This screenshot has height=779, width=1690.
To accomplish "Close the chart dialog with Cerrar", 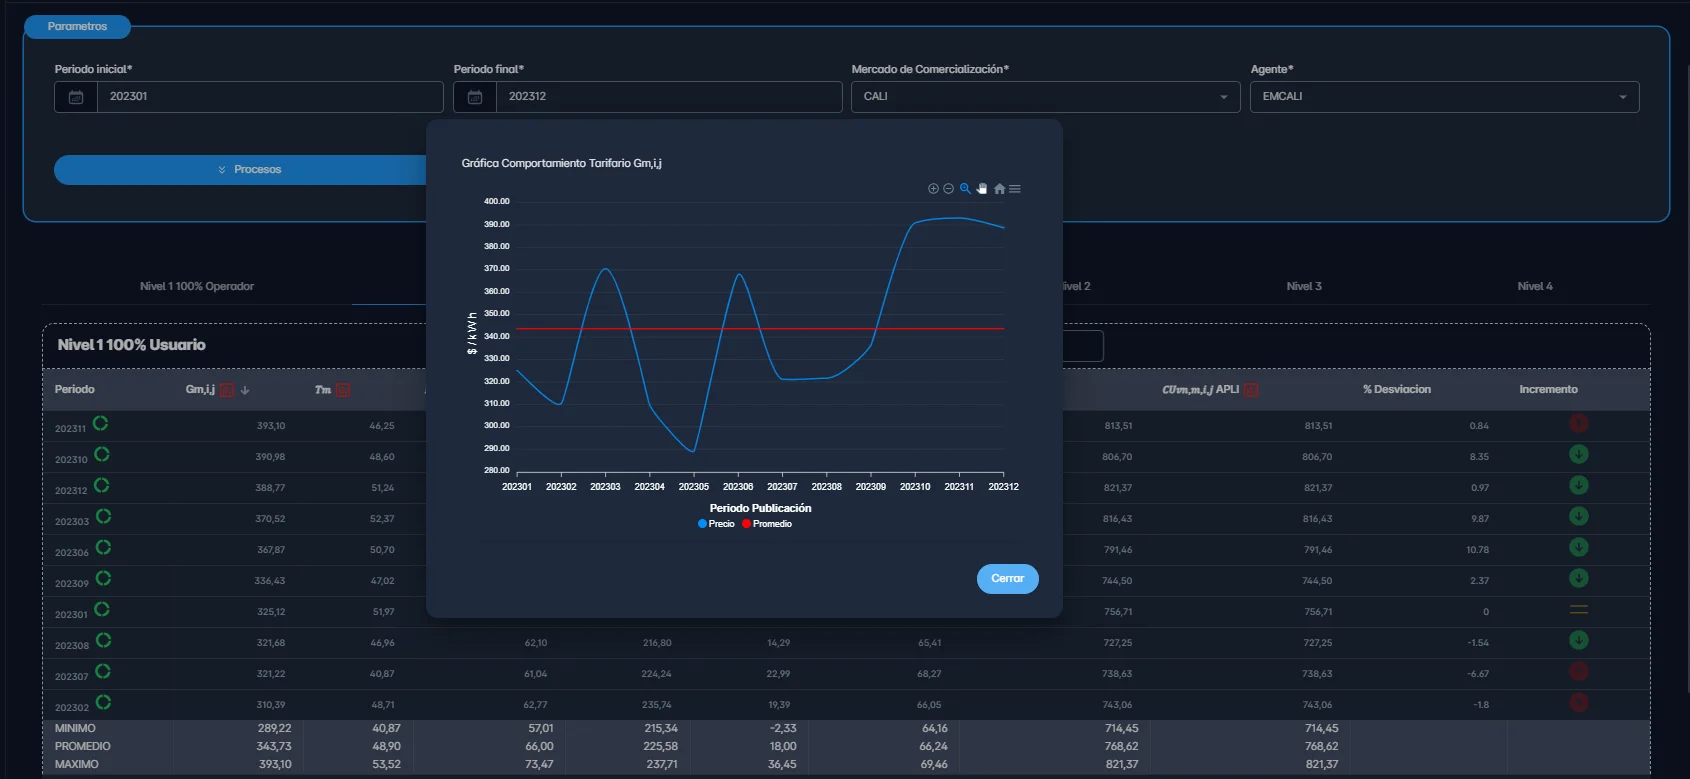I will [x=1007, y=579].
